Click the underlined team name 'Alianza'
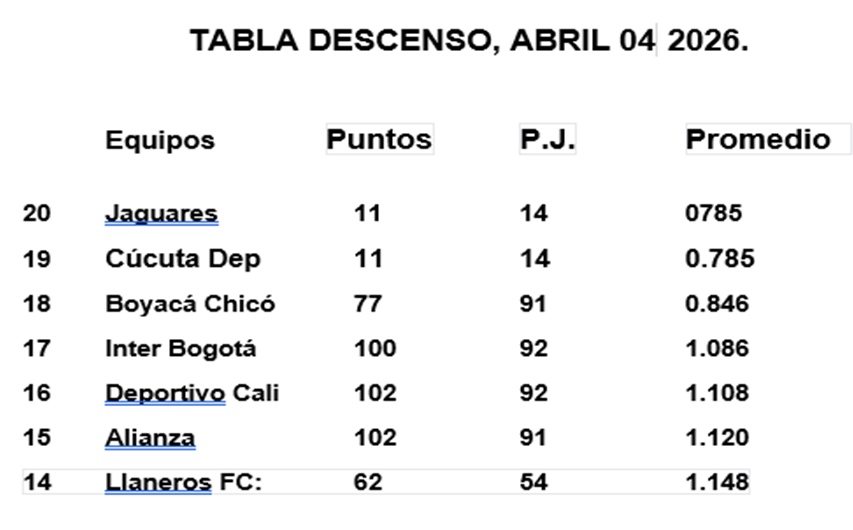 click(x=150, y=438)
